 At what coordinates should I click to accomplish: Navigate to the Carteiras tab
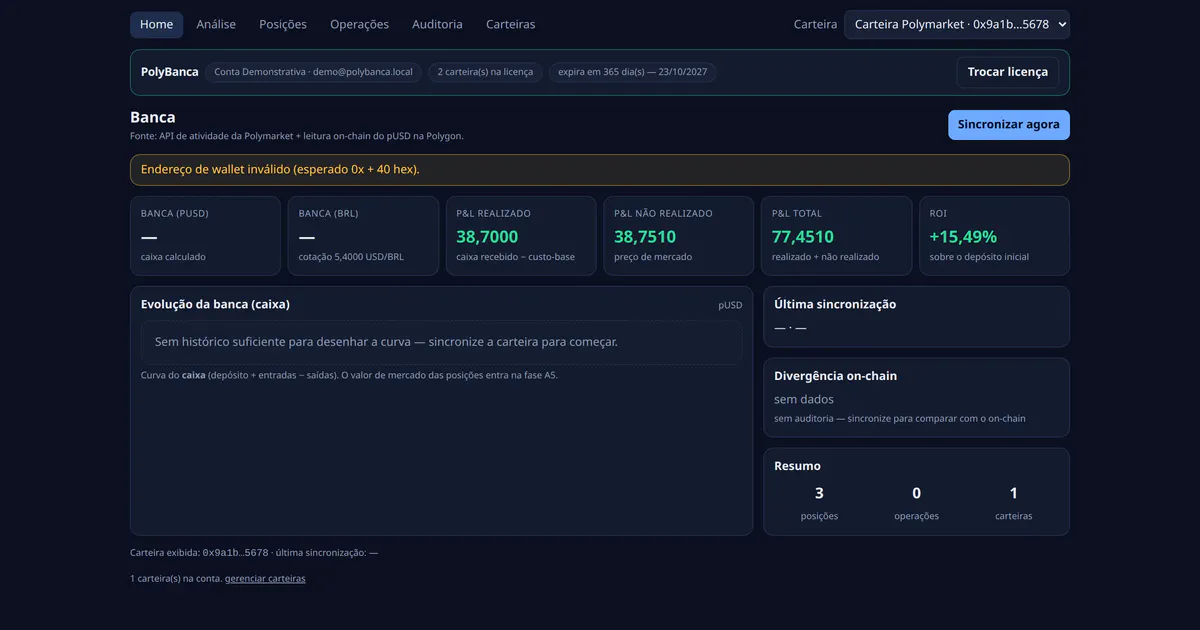[x=510, y=24]
